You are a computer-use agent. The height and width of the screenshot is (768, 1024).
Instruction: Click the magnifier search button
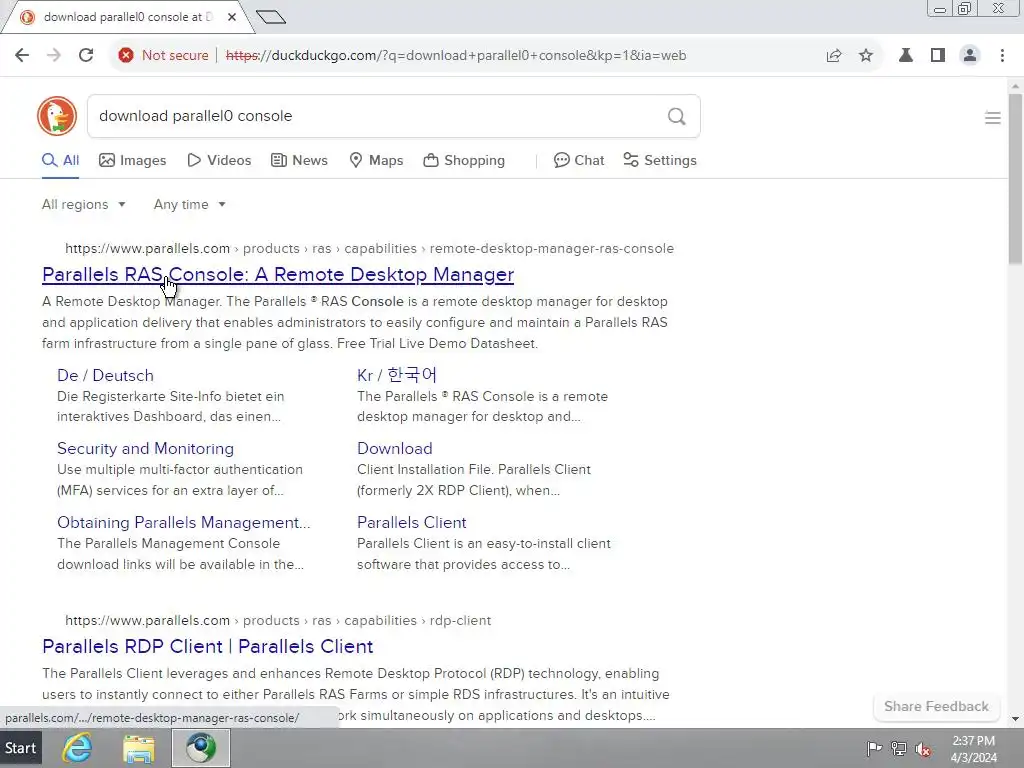(x=677, y=116)
